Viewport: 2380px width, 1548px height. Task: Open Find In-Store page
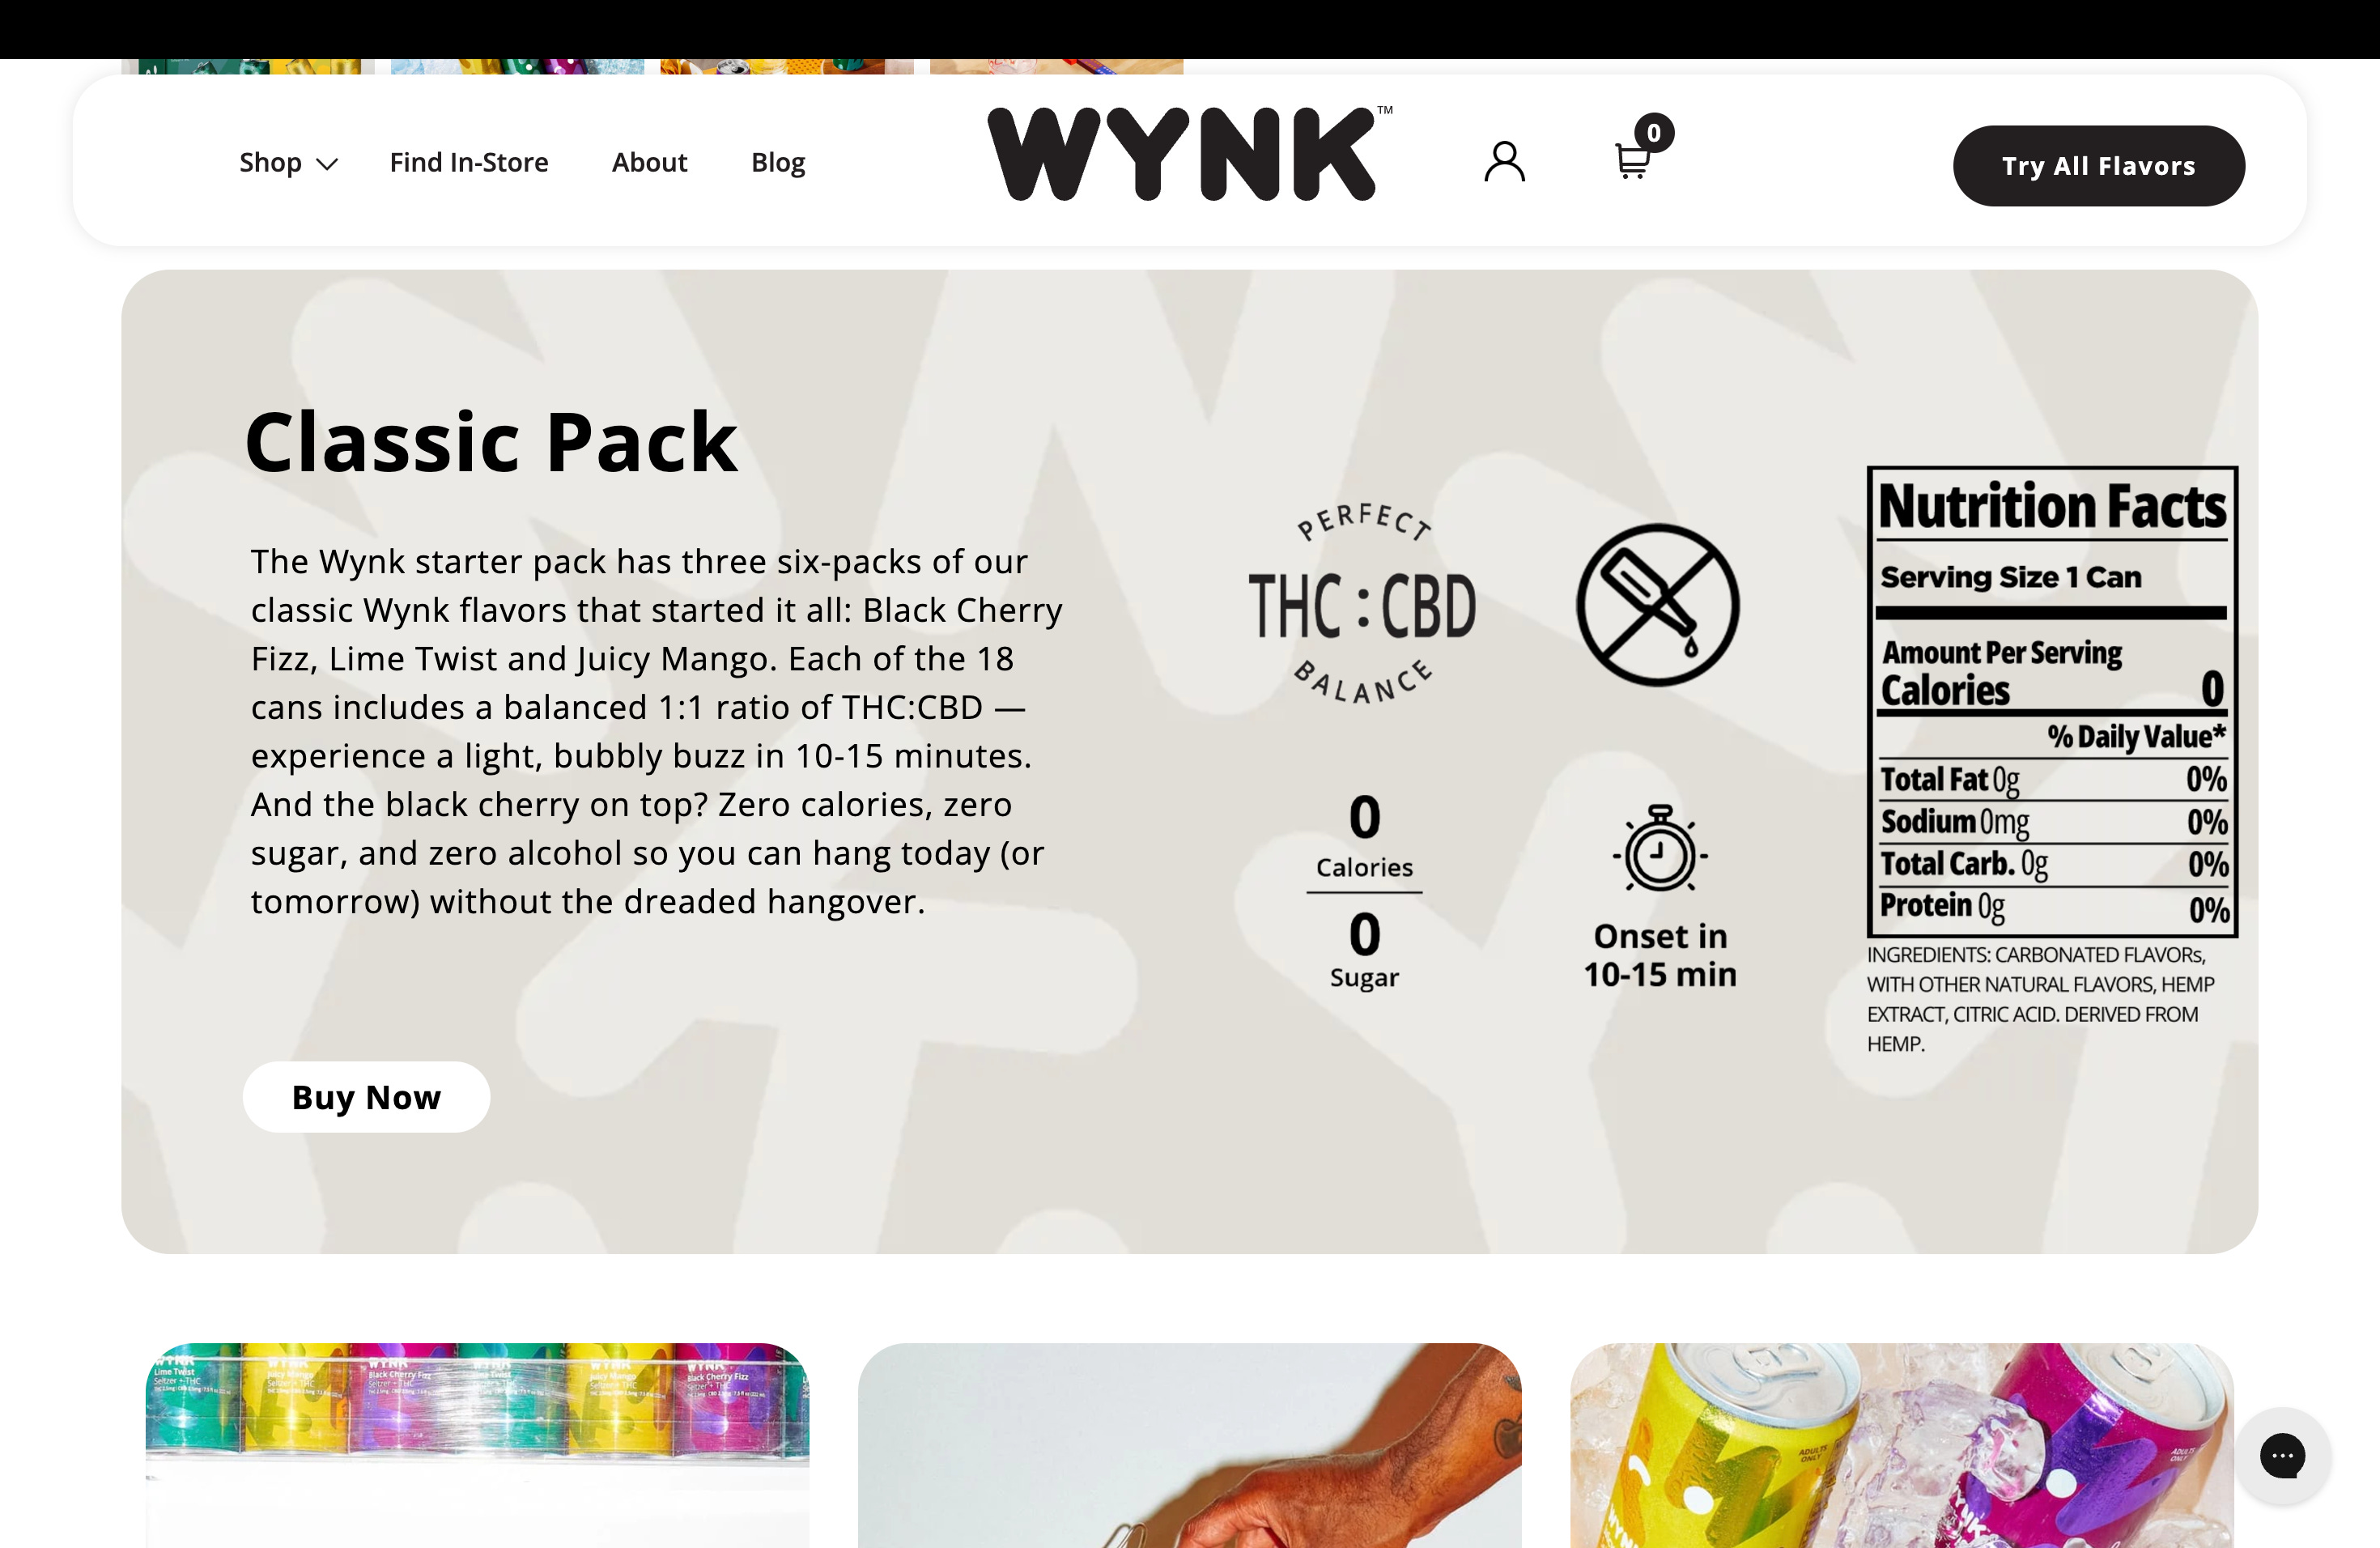coord(469,162)
